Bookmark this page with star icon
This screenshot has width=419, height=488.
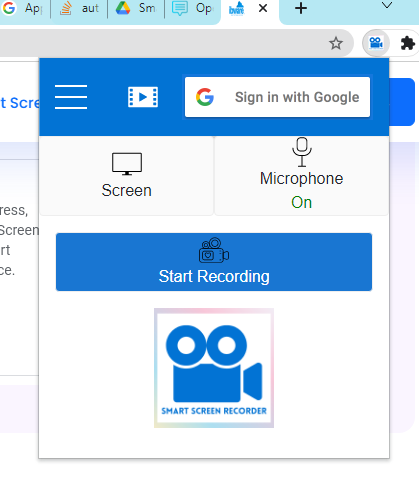point(336,43)
